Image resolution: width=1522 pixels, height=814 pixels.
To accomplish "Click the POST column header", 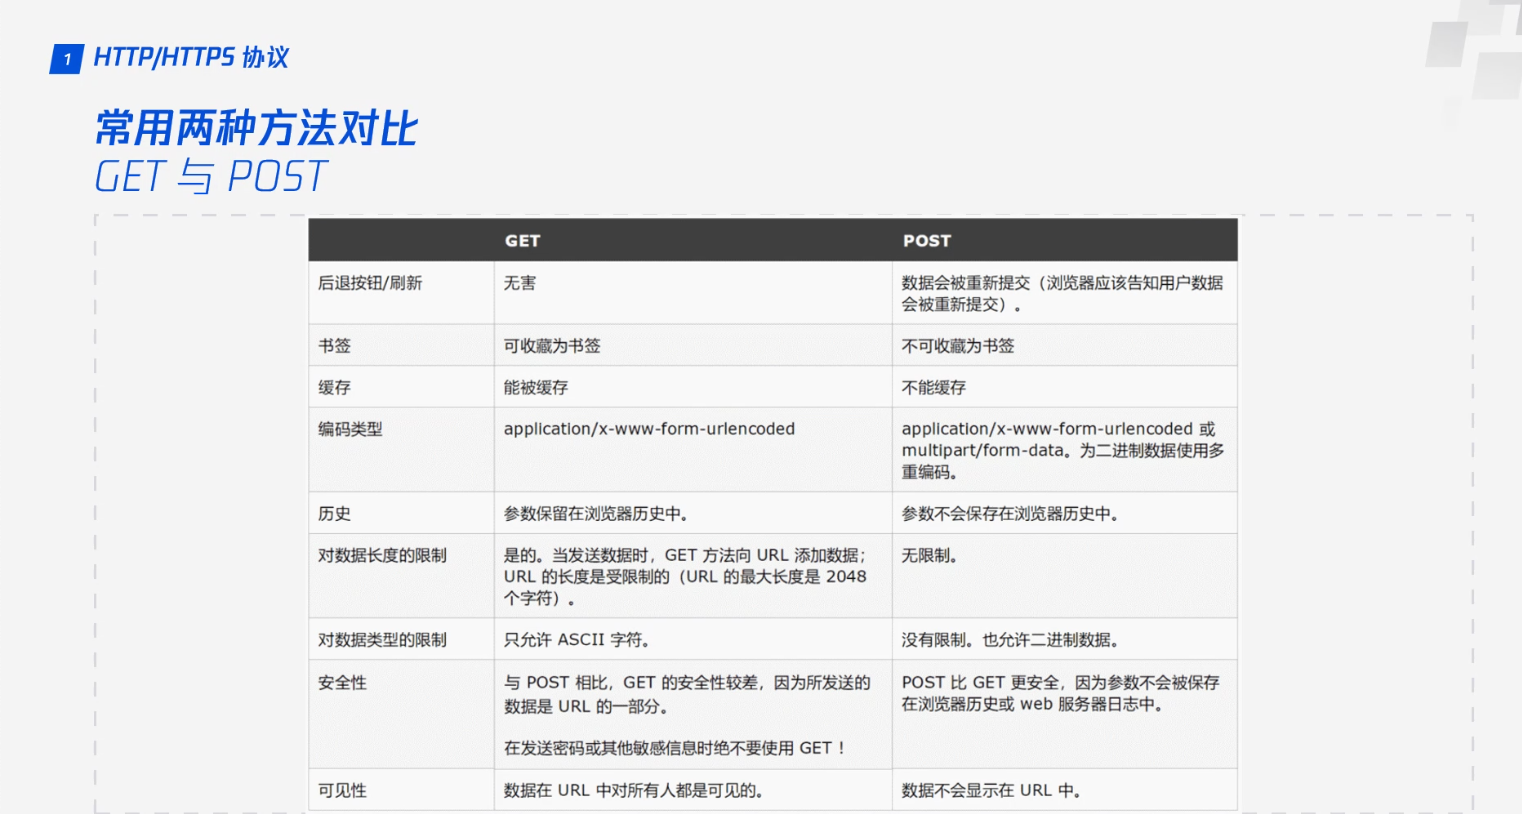I will coord(926,241).
